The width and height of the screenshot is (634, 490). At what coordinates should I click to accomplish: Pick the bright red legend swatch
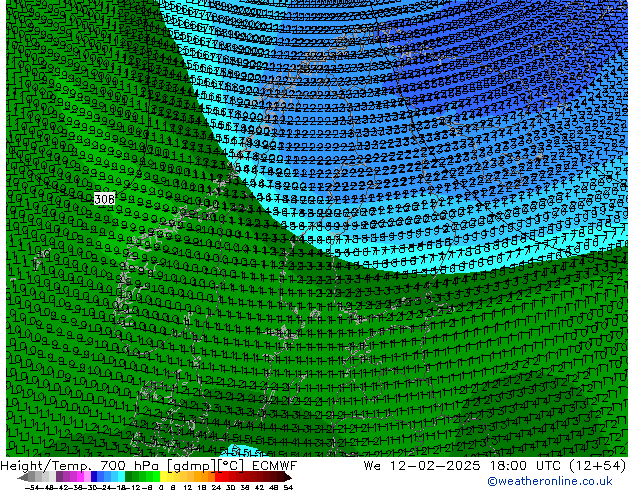219,477
